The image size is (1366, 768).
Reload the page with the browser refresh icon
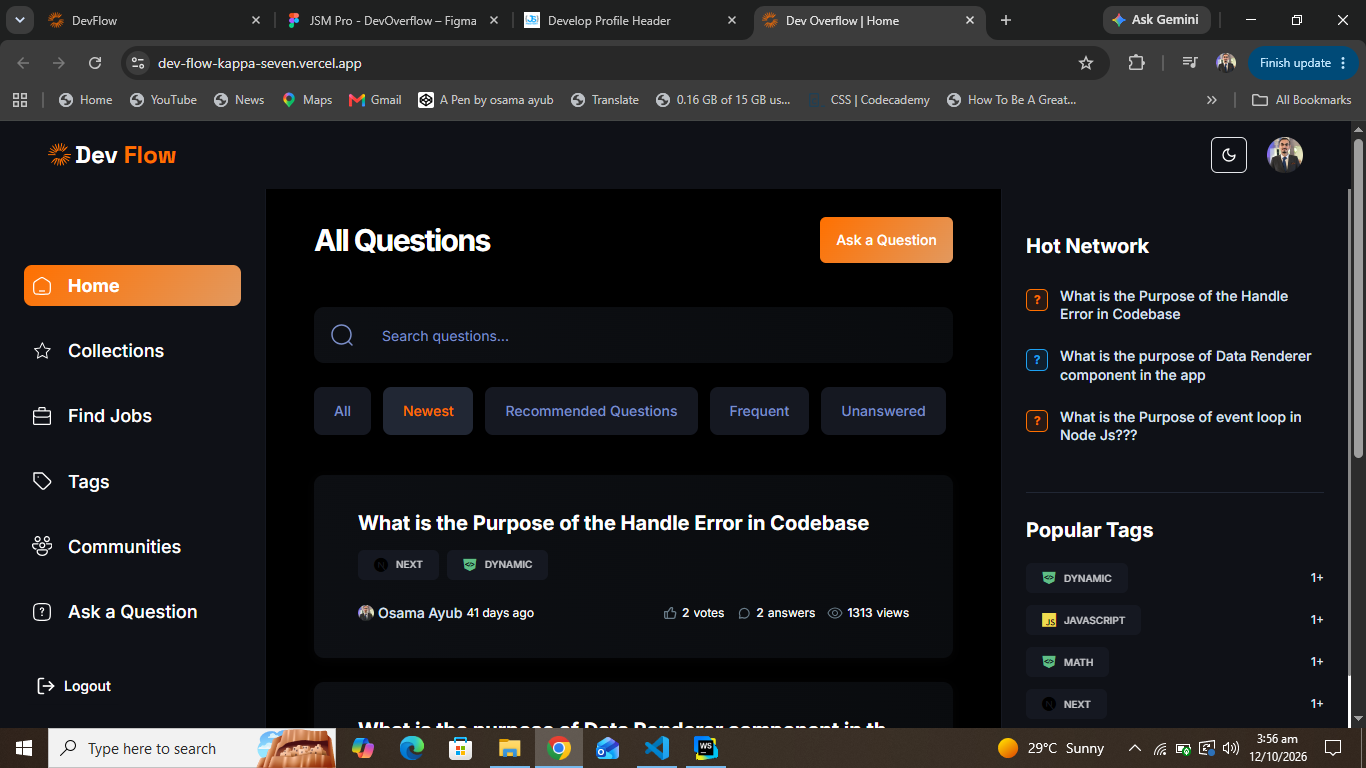tap(95, 63)
